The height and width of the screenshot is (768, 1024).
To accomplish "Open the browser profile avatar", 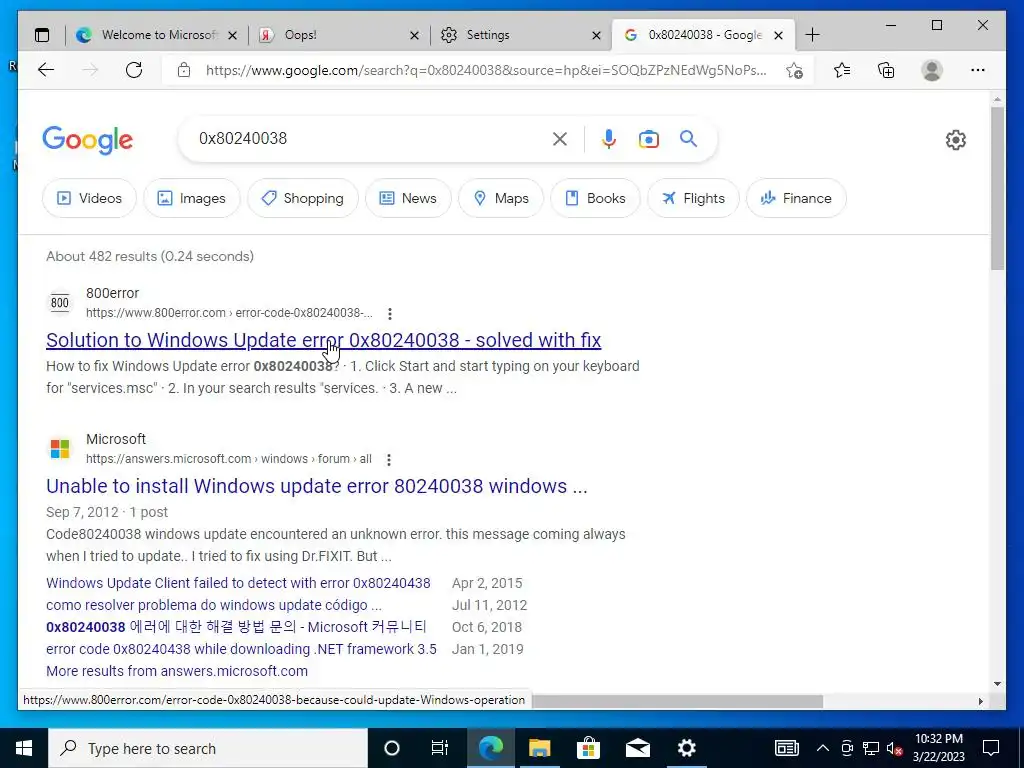I will tap(931, 70).
